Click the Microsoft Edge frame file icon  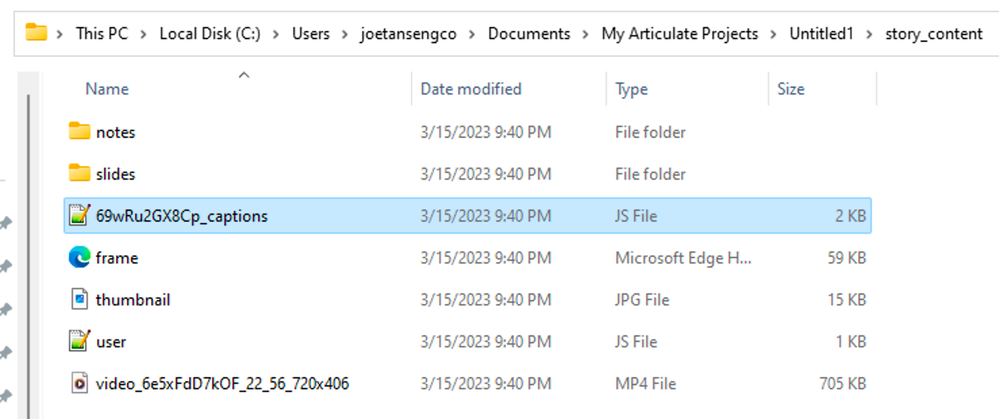point(80,258)
